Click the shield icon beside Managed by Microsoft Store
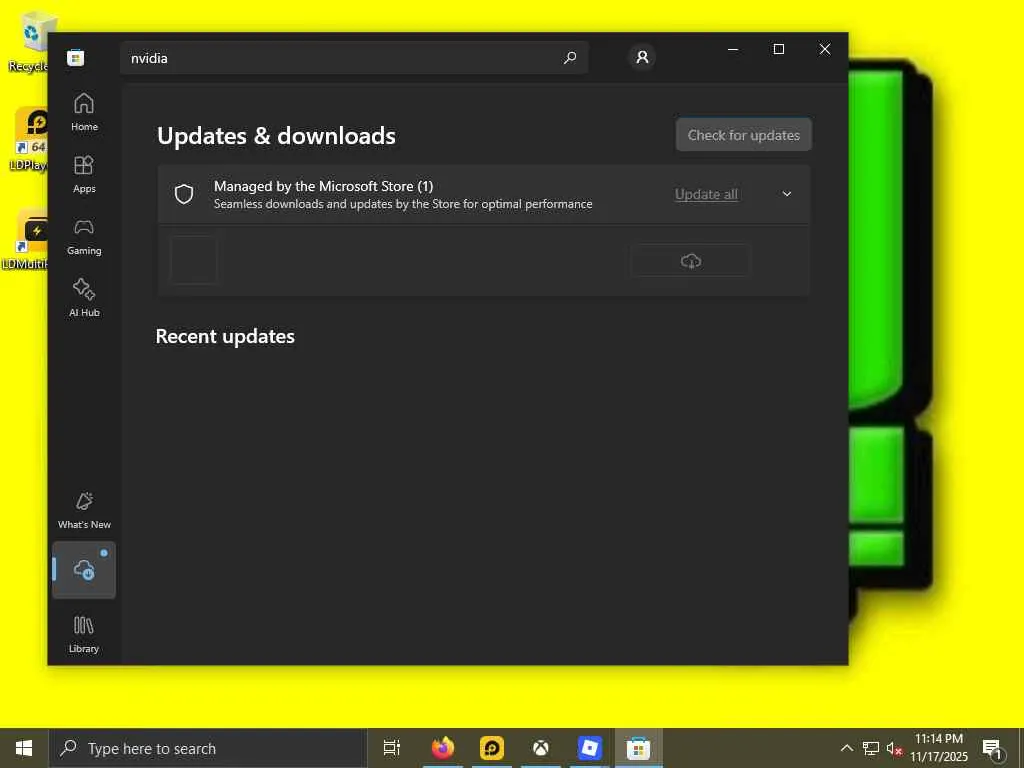 [184, 194]
